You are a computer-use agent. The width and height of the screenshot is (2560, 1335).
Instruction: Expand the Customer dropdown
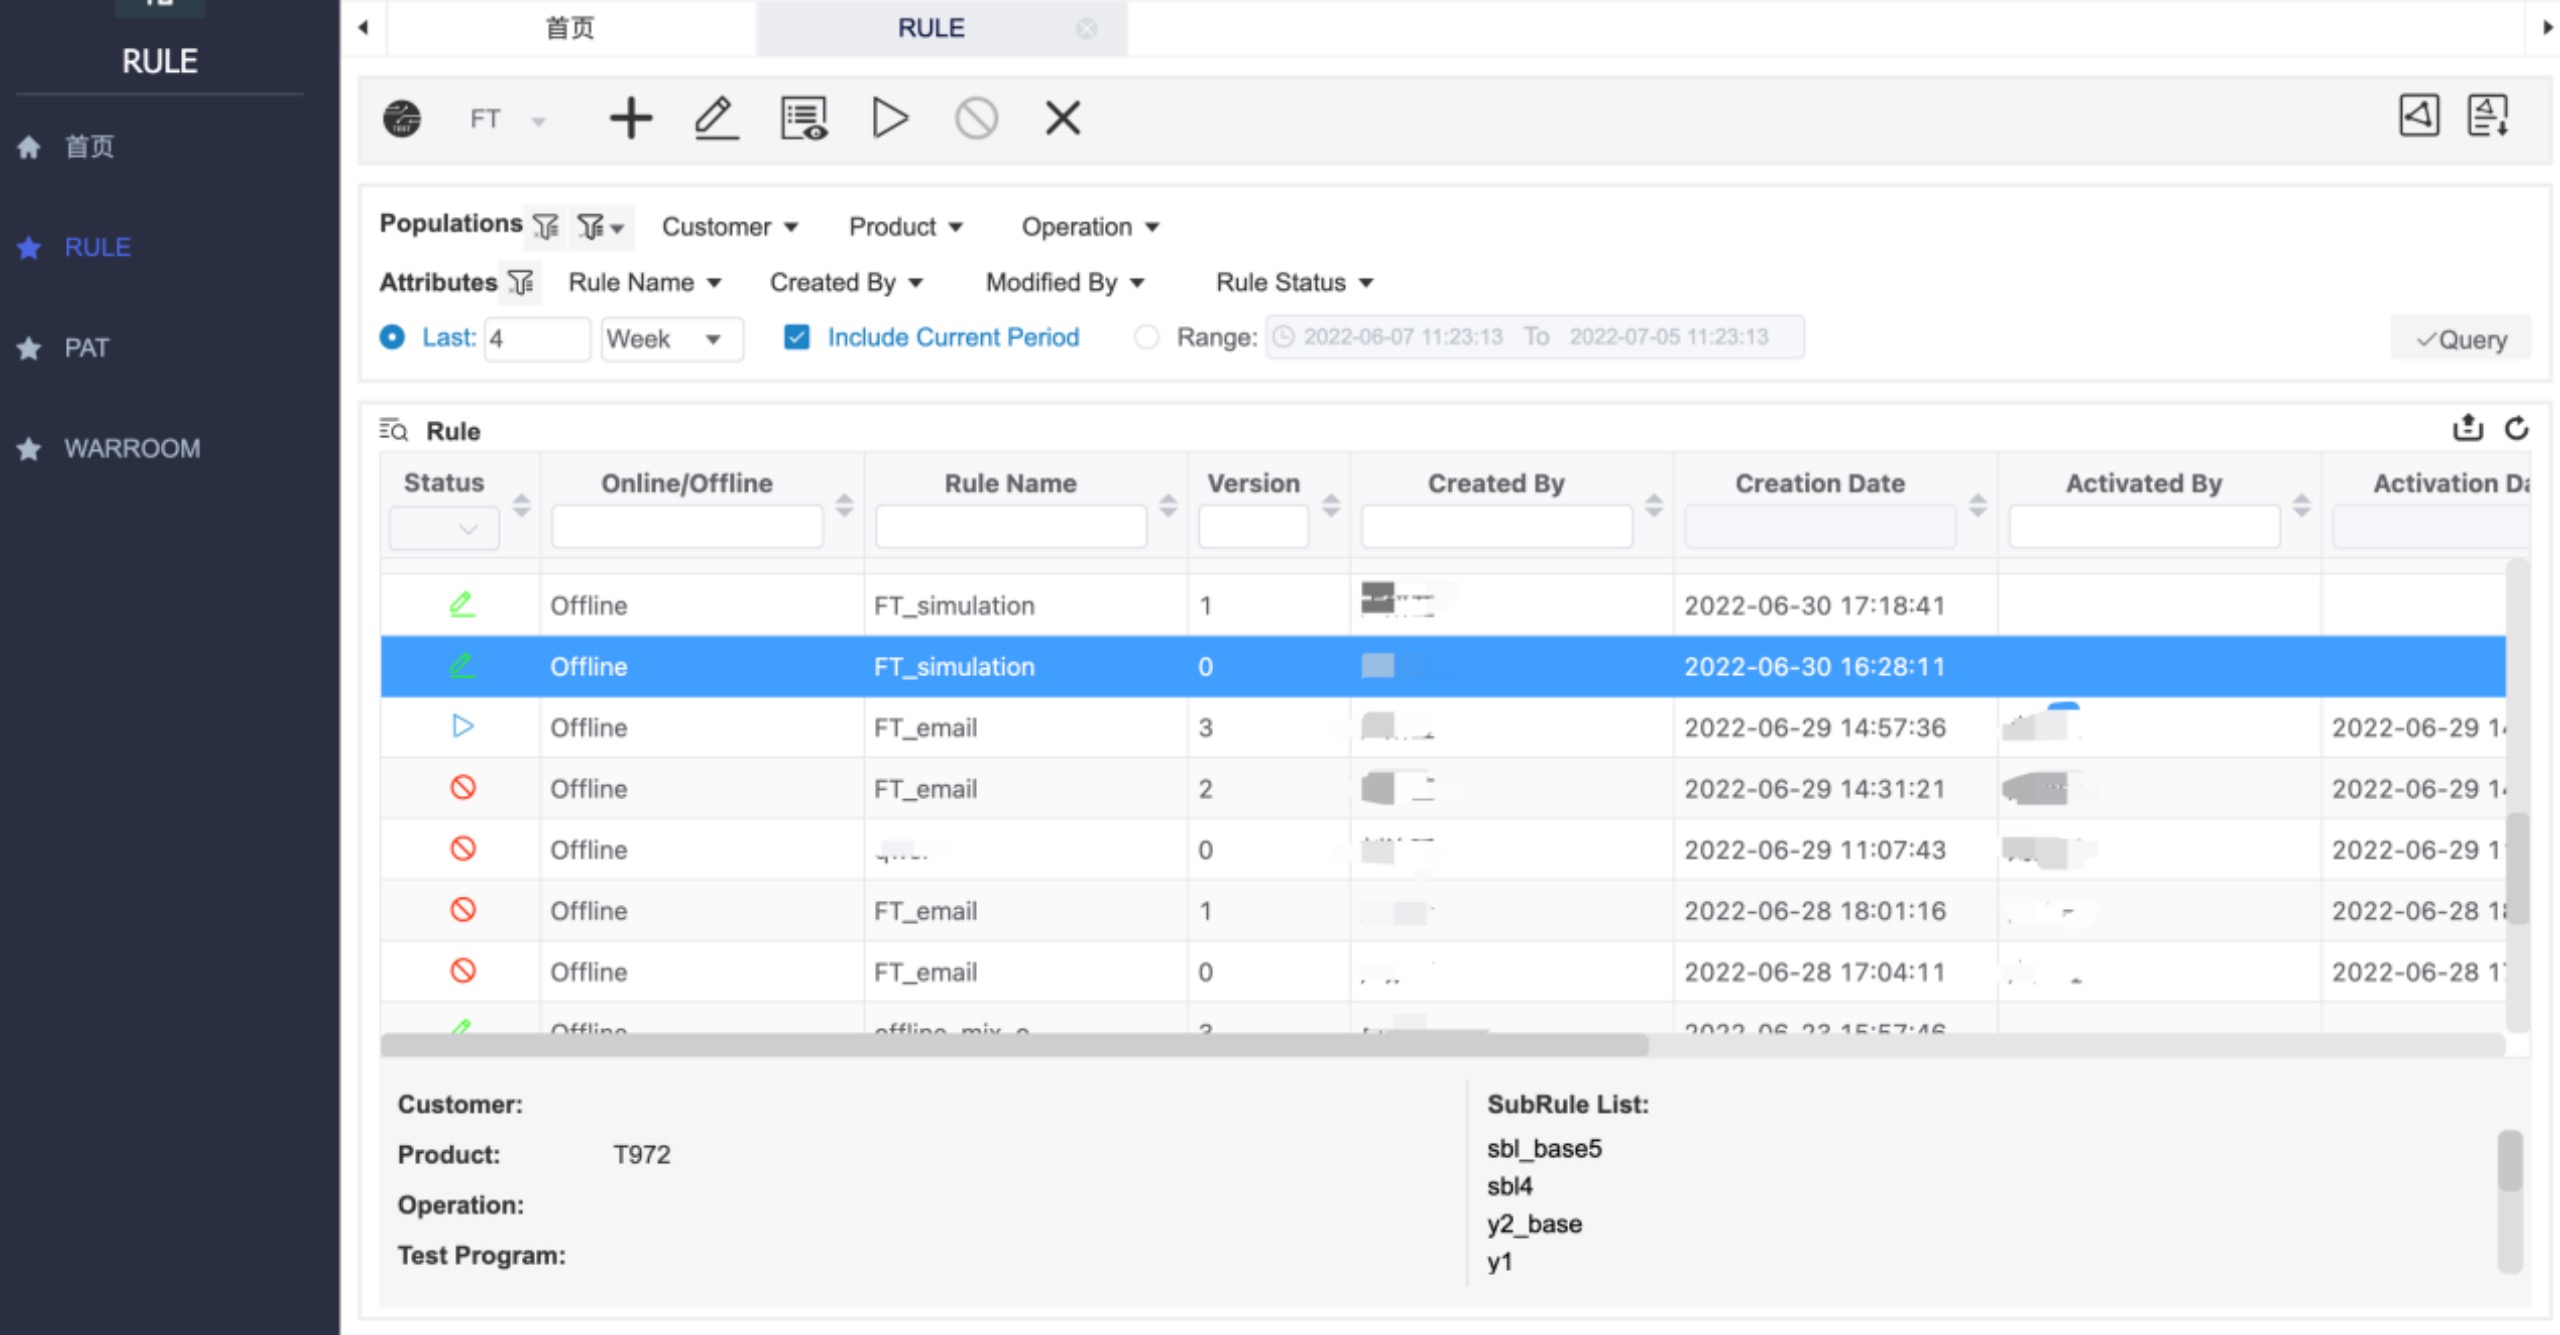coord(730,227)
